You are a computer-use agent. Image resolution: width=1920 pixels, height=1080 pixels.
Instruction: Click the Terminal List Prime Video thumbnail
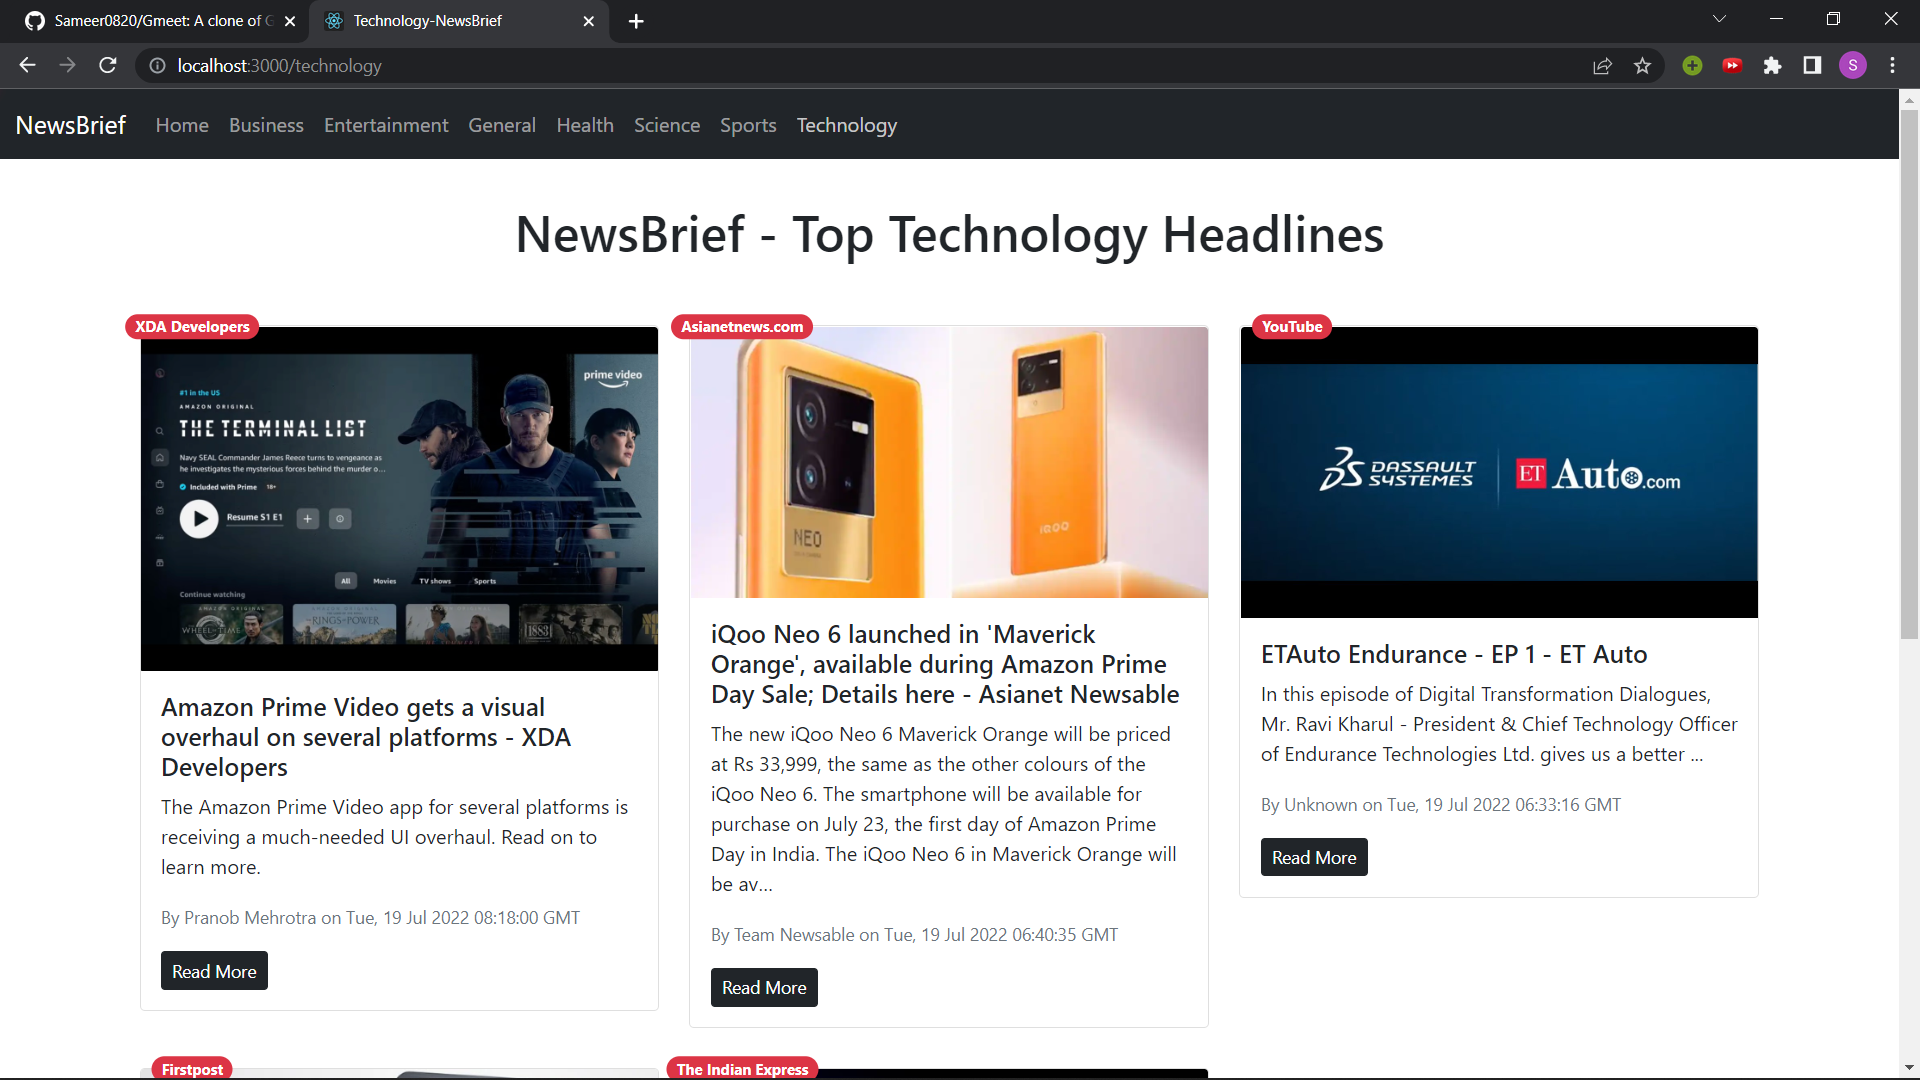pyautogui.click(x=399, y=499)
